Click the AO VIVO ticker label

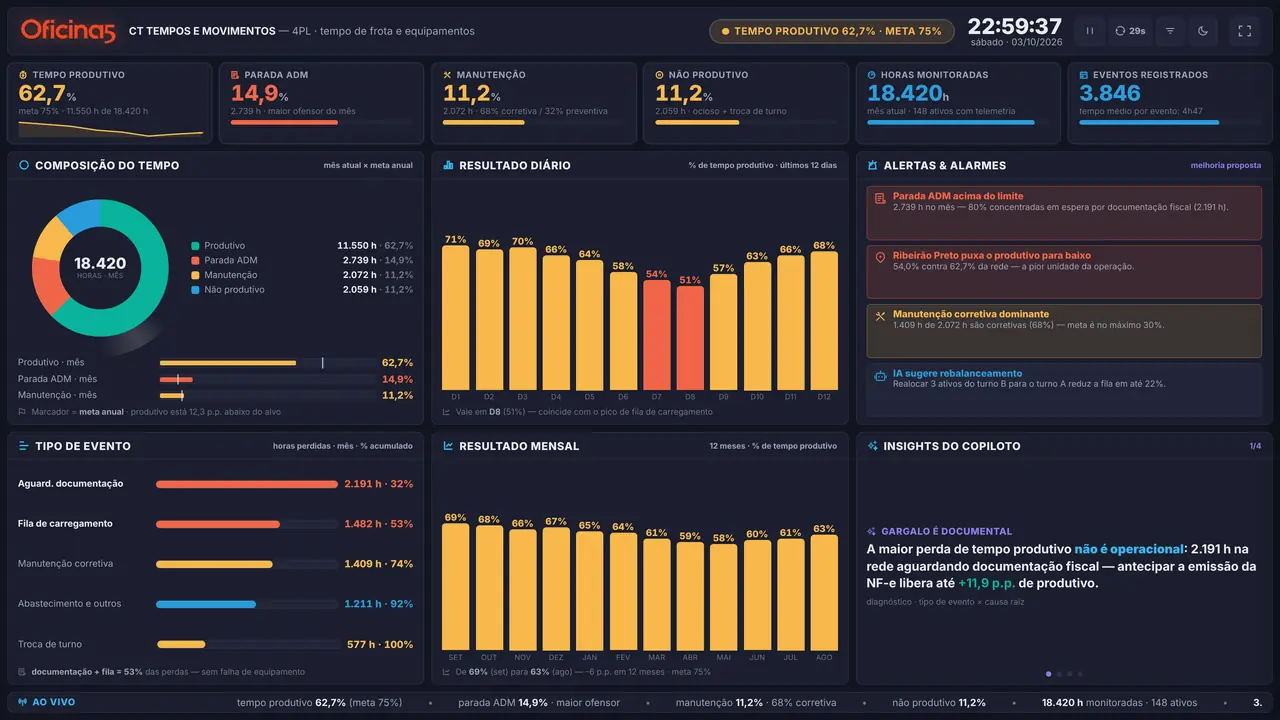tap(47, 703)
